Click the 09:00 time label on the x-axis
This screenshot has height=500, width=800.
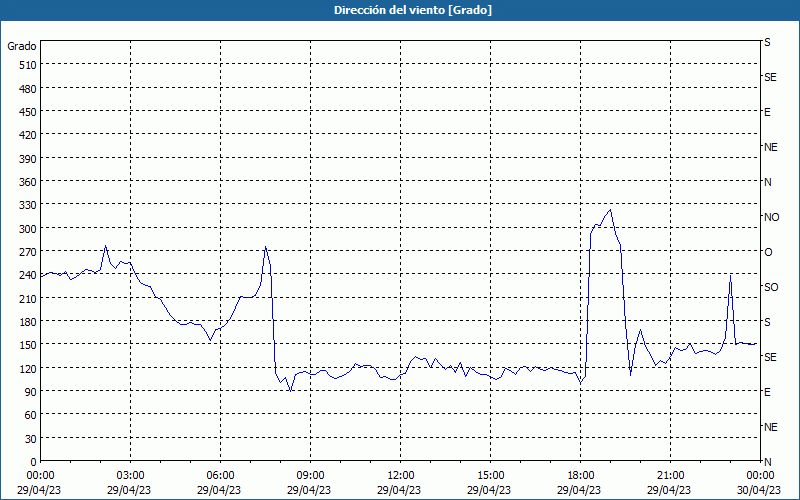[310, 476]
